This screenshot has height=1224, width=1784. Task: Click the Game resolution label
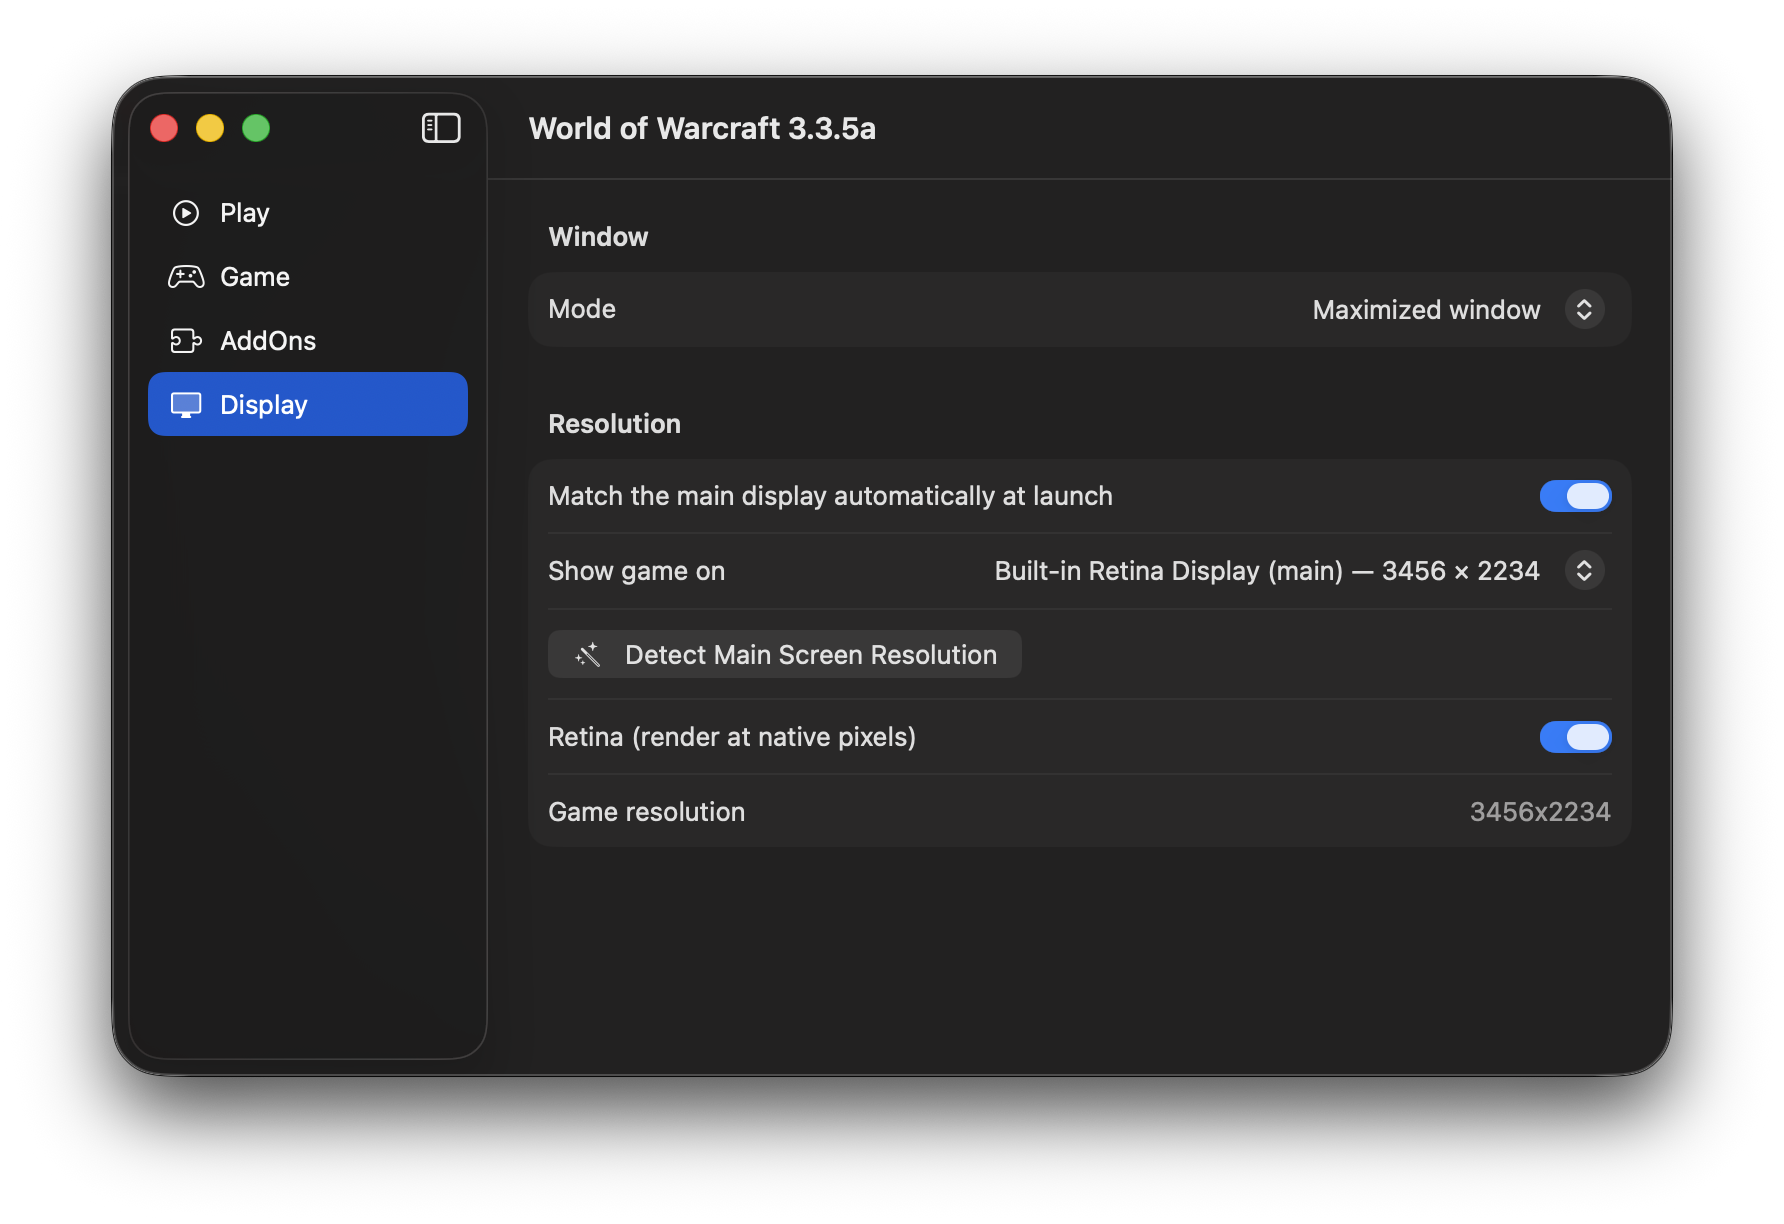coord(646,812)
